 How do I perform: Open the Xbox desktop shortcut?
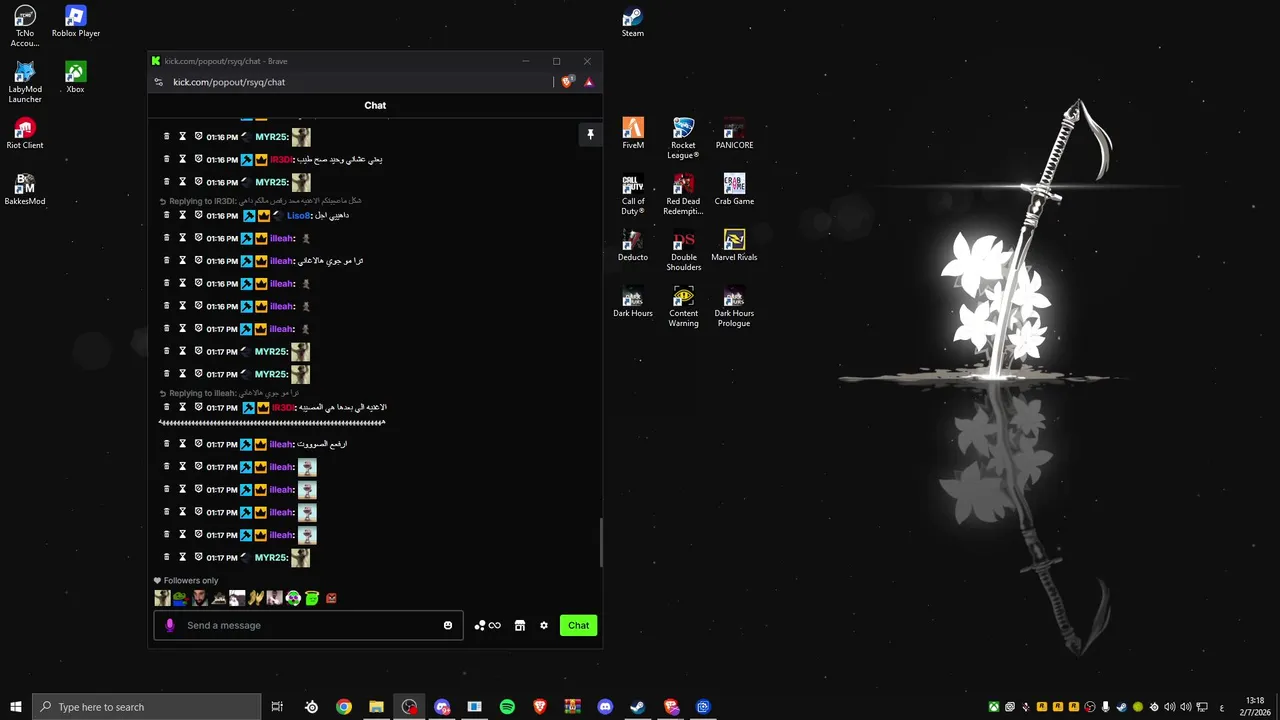[75, 78]
